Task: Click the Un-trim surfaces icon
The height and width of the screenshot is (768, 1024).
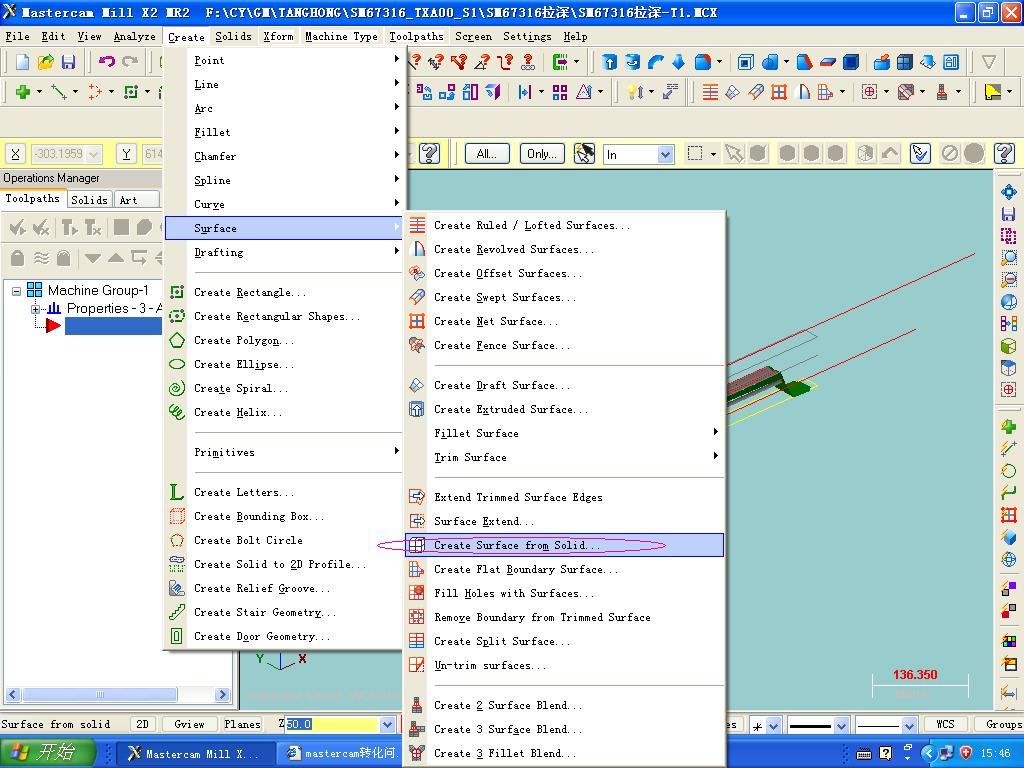Action: (417, 665)
